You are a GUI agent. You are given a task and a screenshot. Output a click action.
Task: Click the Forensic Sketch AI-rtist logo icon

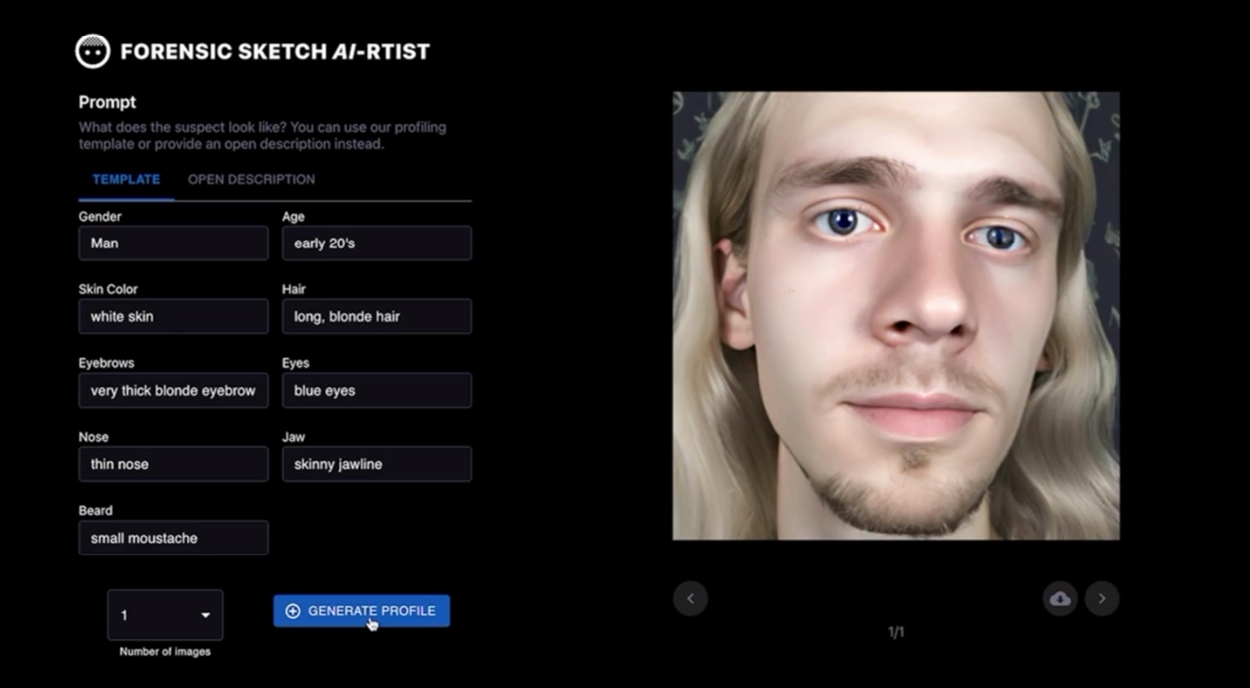pos(93,50)
